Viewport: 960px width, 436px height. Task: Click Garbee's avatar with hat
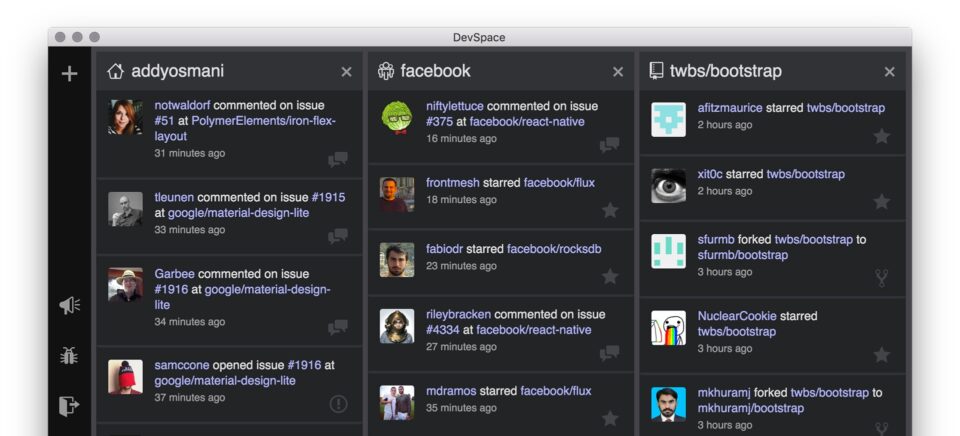[x=126, y=285]
